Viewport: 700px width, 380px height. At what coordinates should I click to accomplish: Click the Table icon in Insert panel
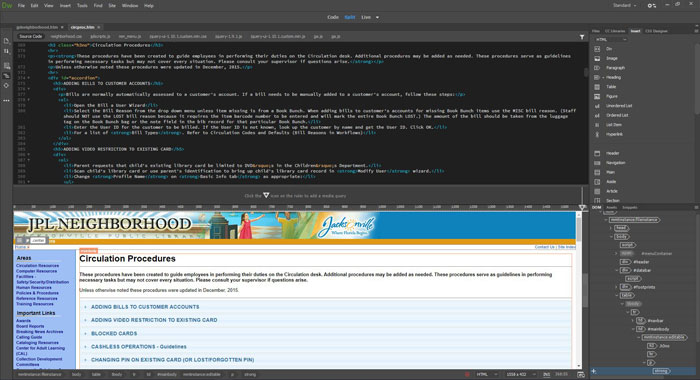pos(597,87)
